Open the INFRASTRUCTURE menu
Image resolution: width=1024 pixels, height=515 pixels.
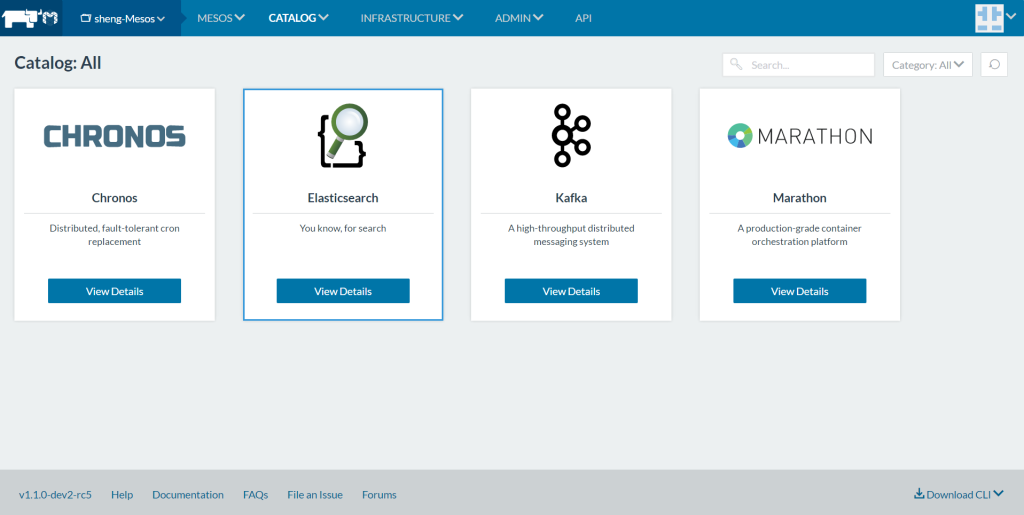tap(411, 18)
